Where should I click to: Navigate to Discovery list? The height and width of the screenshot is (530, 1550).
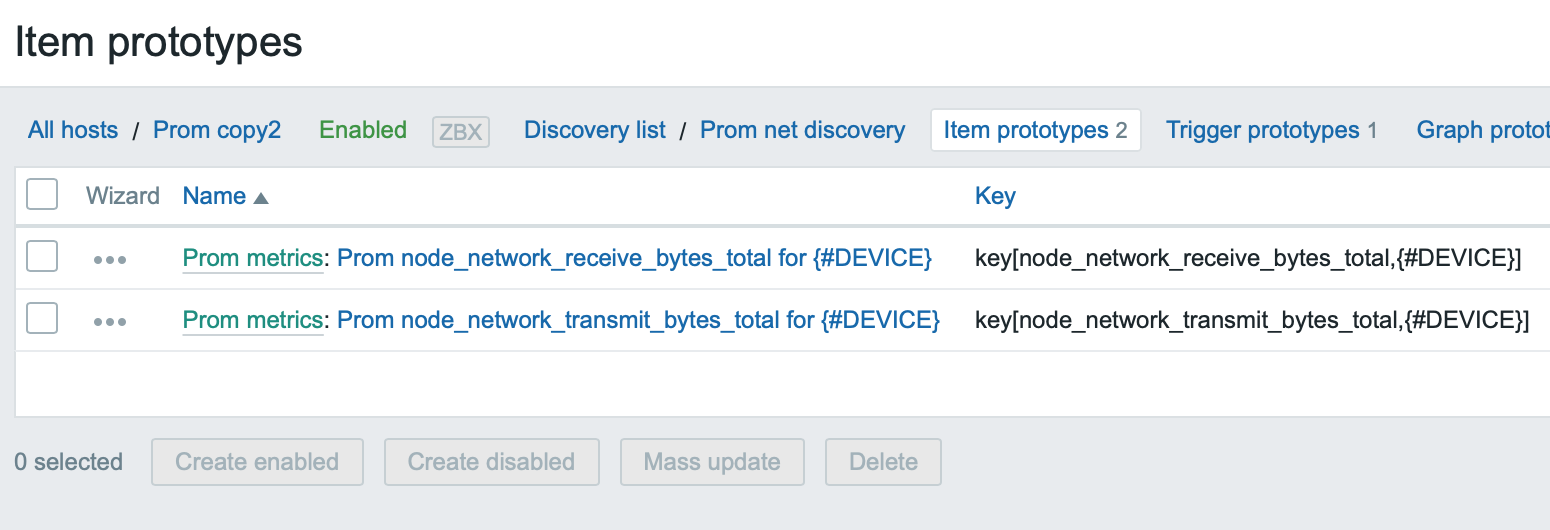point(595,130)
